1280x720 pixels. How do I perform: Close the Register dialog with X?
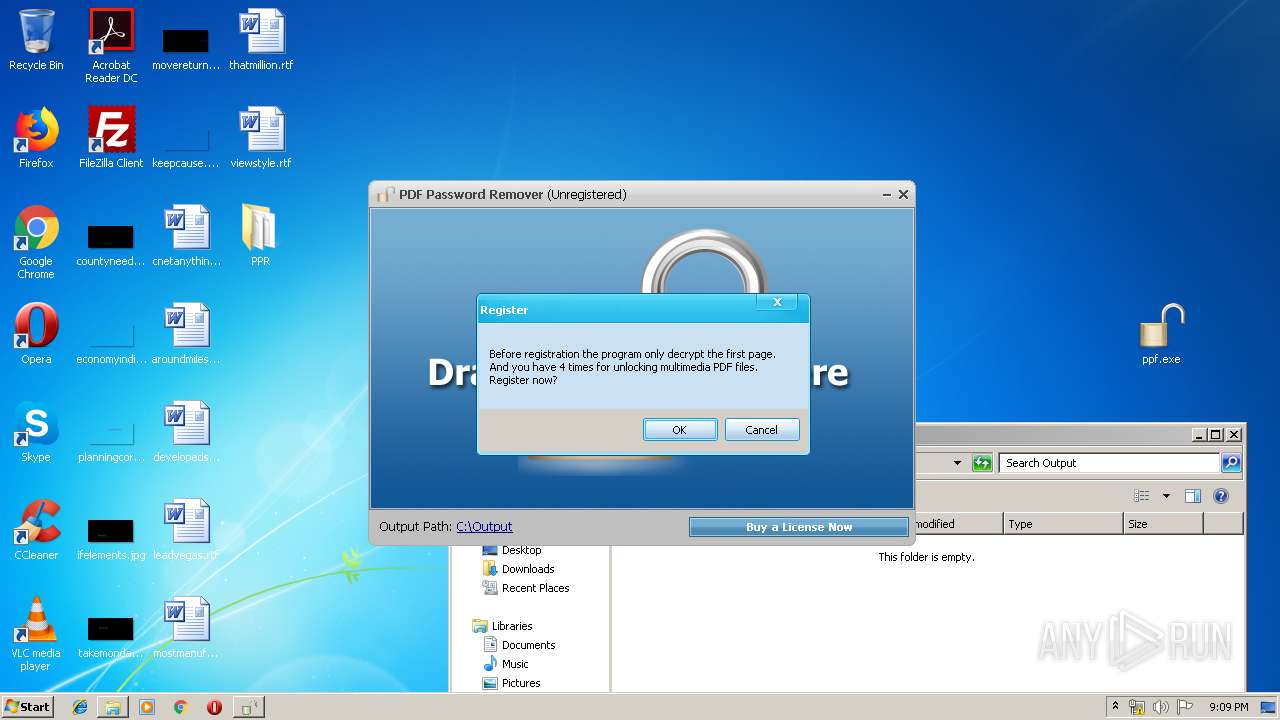(x=777, y=302)
